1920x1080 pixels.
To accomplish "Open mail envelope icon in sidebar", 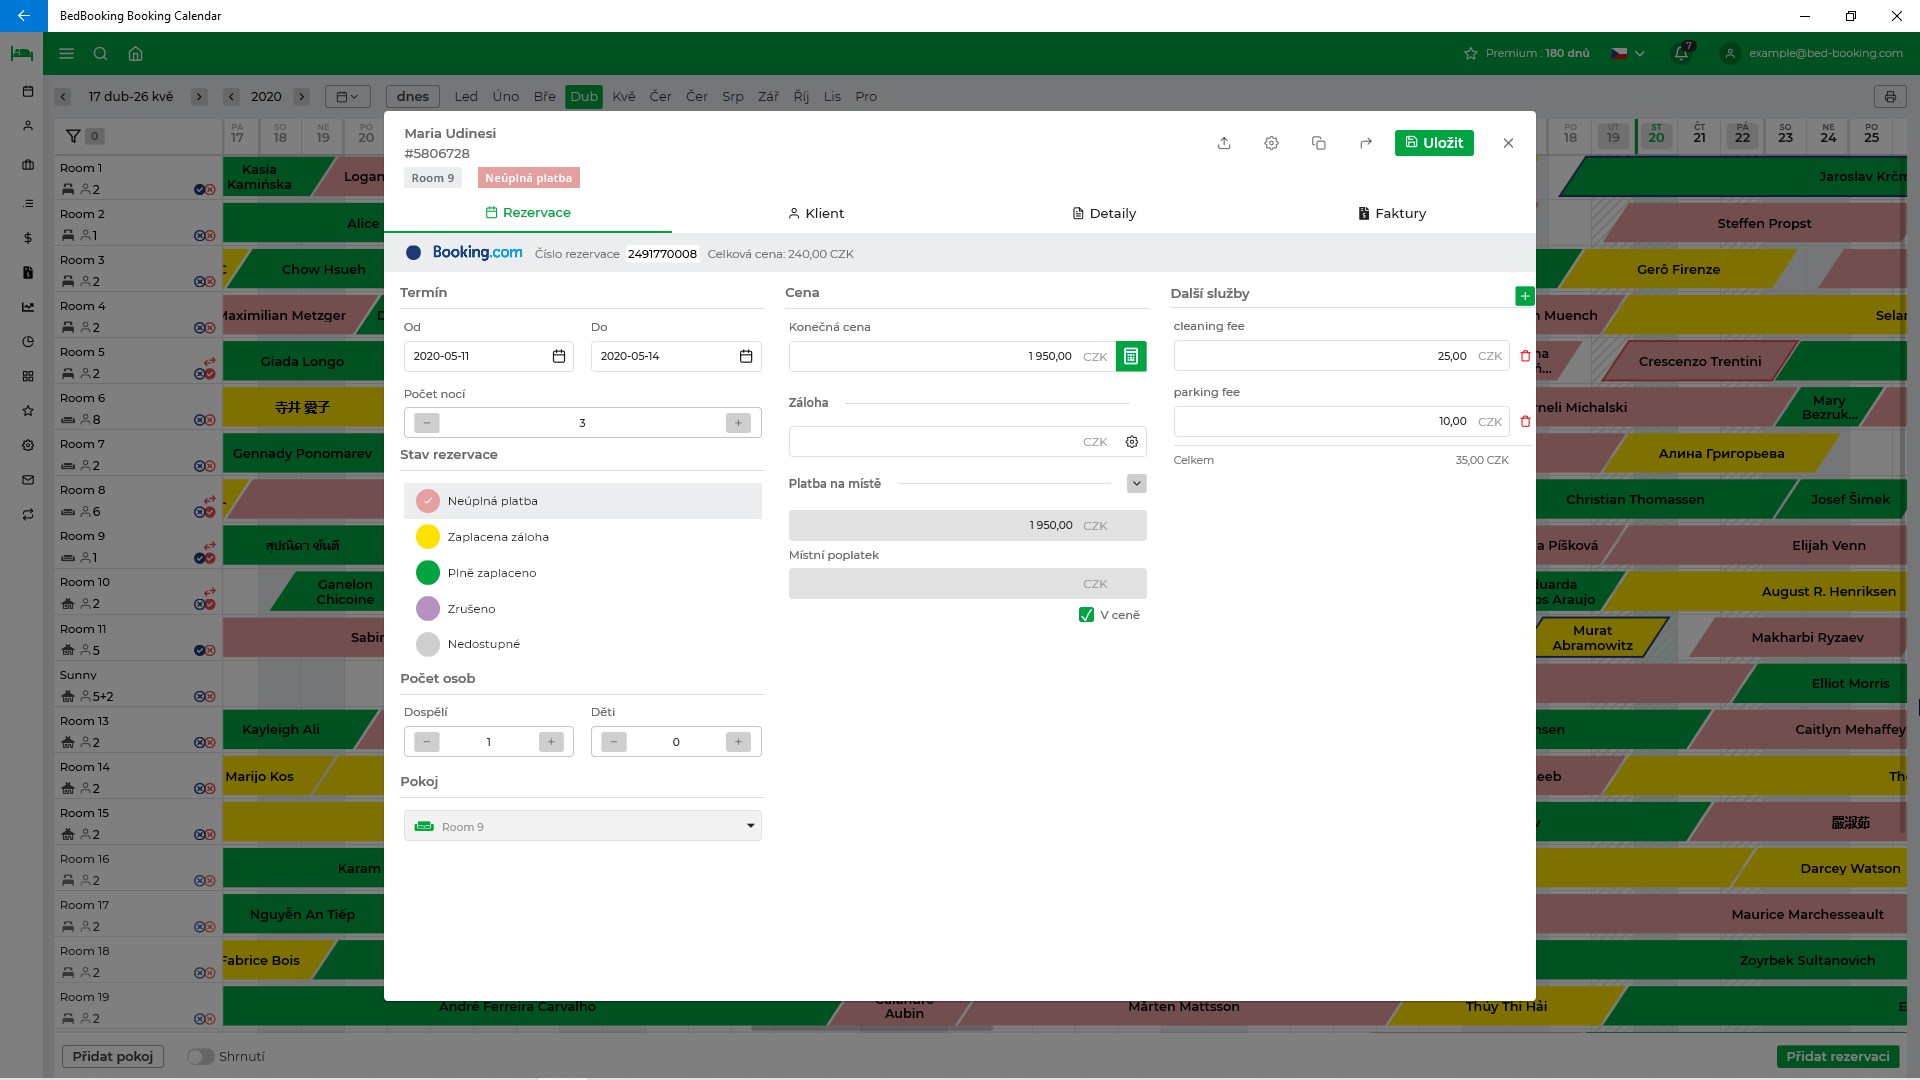I will (x=28, y=480).
